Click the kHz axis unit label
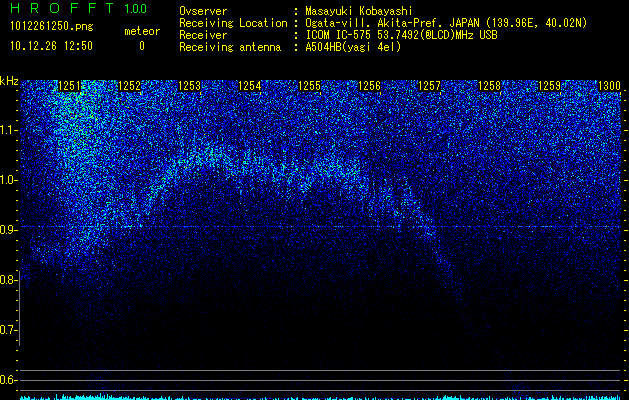This screenshot has width=629, height=400. [x=9, y=81]
